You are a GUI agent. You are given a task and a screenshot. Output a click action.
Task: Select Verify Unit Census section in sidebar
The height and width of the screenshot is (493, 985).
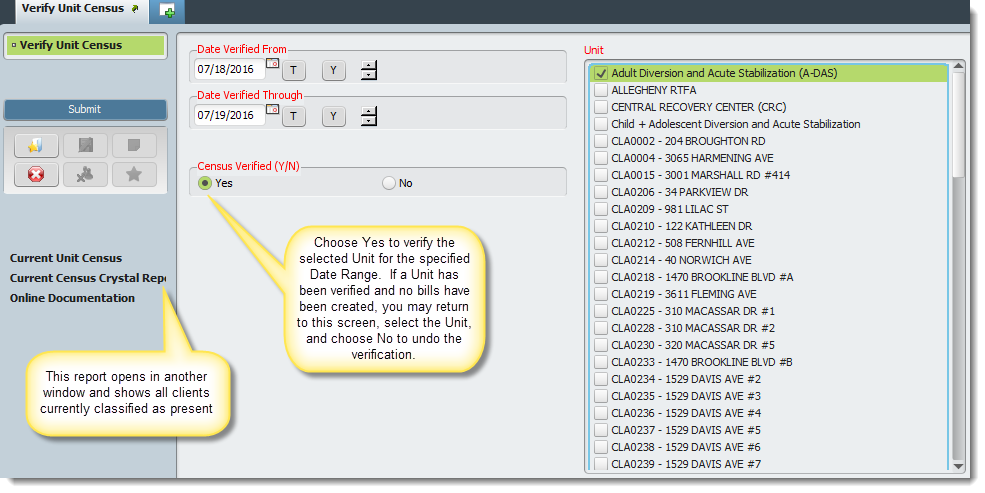85,45
